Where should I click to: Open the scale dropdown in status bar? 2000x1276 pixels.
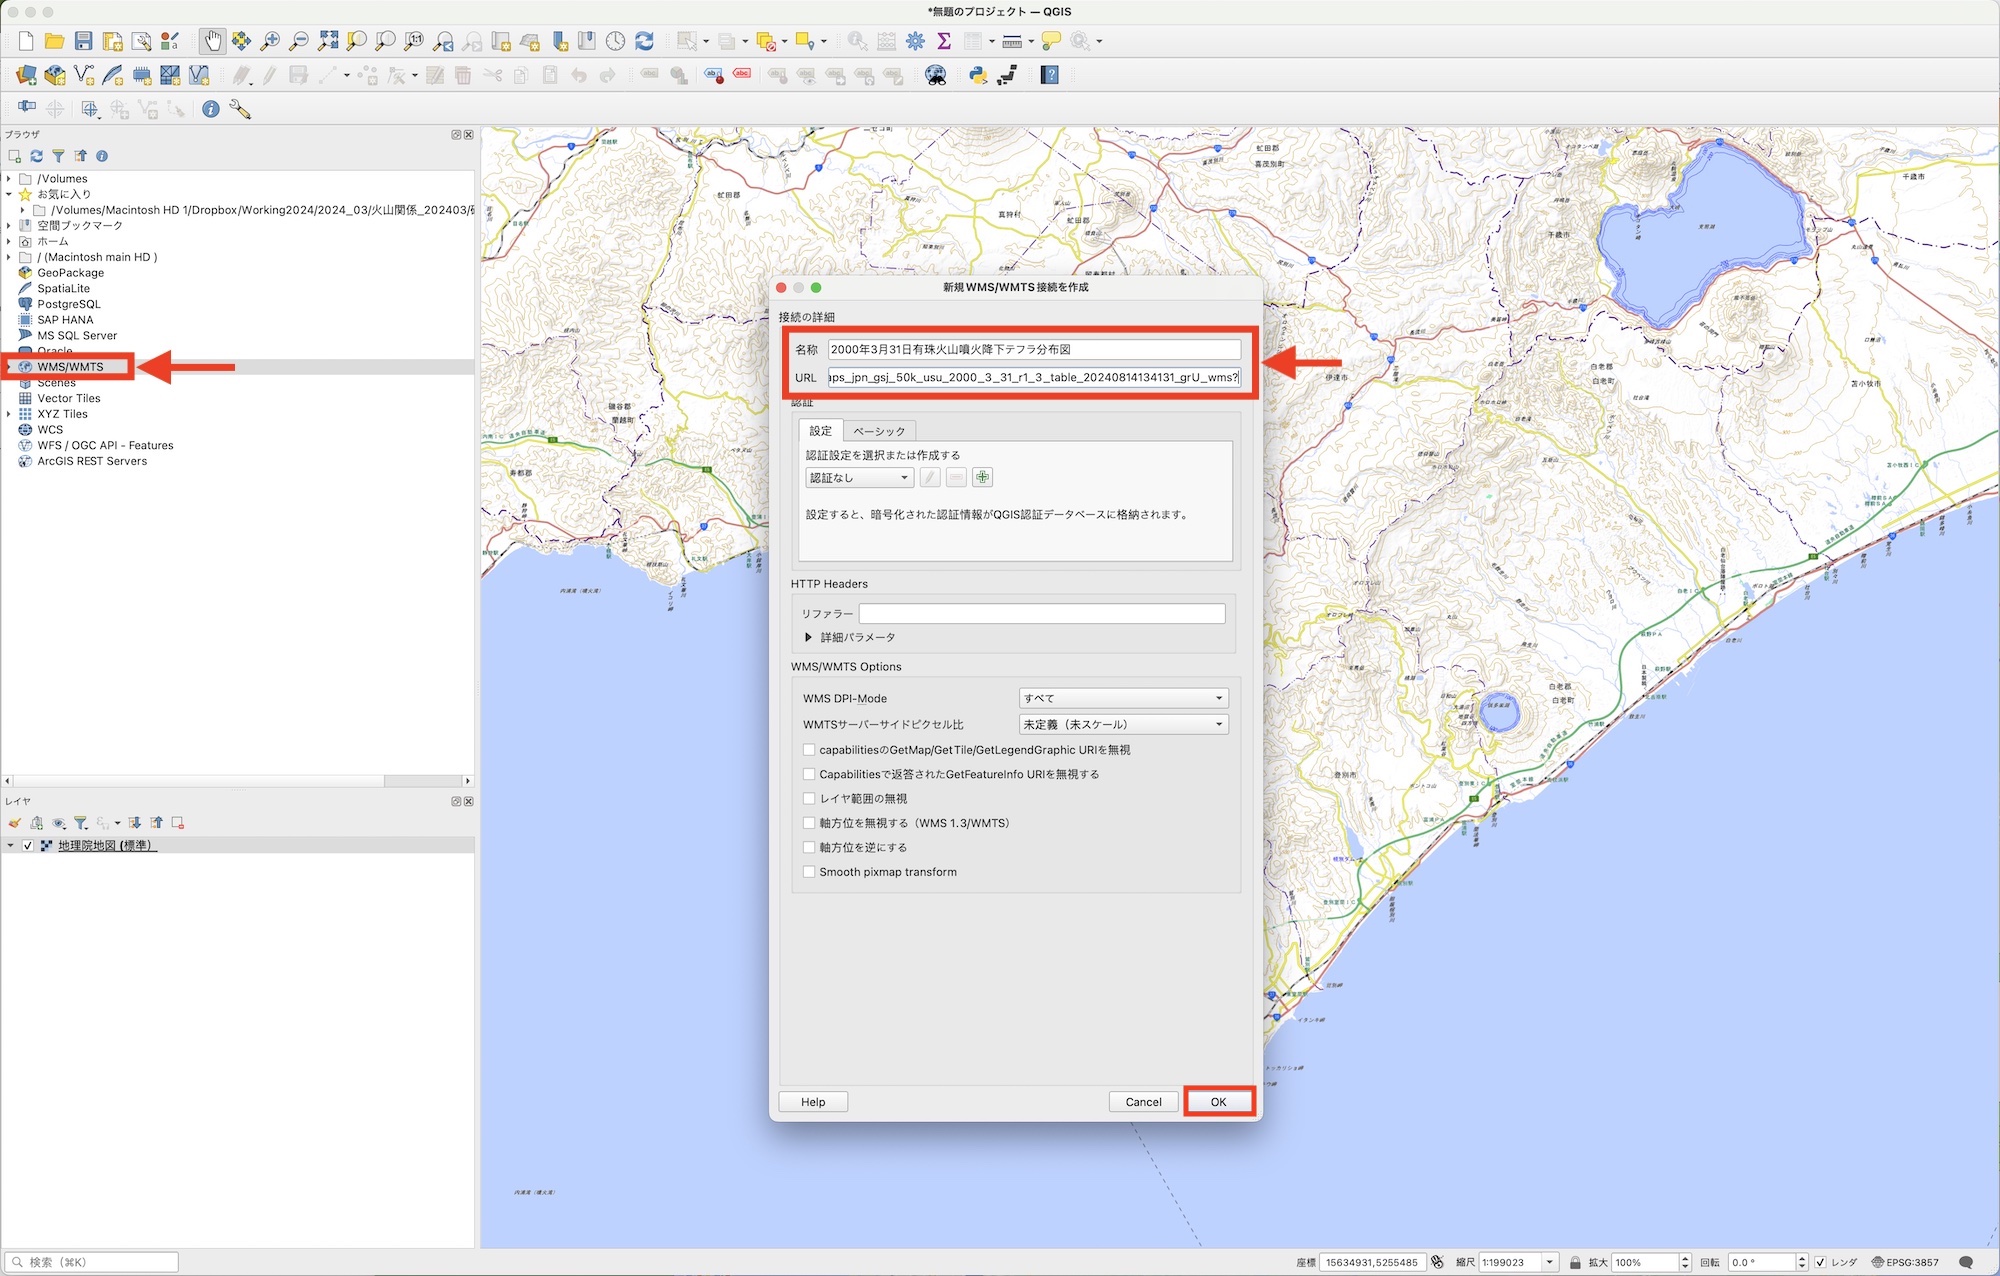[x=1549, y=1262]
